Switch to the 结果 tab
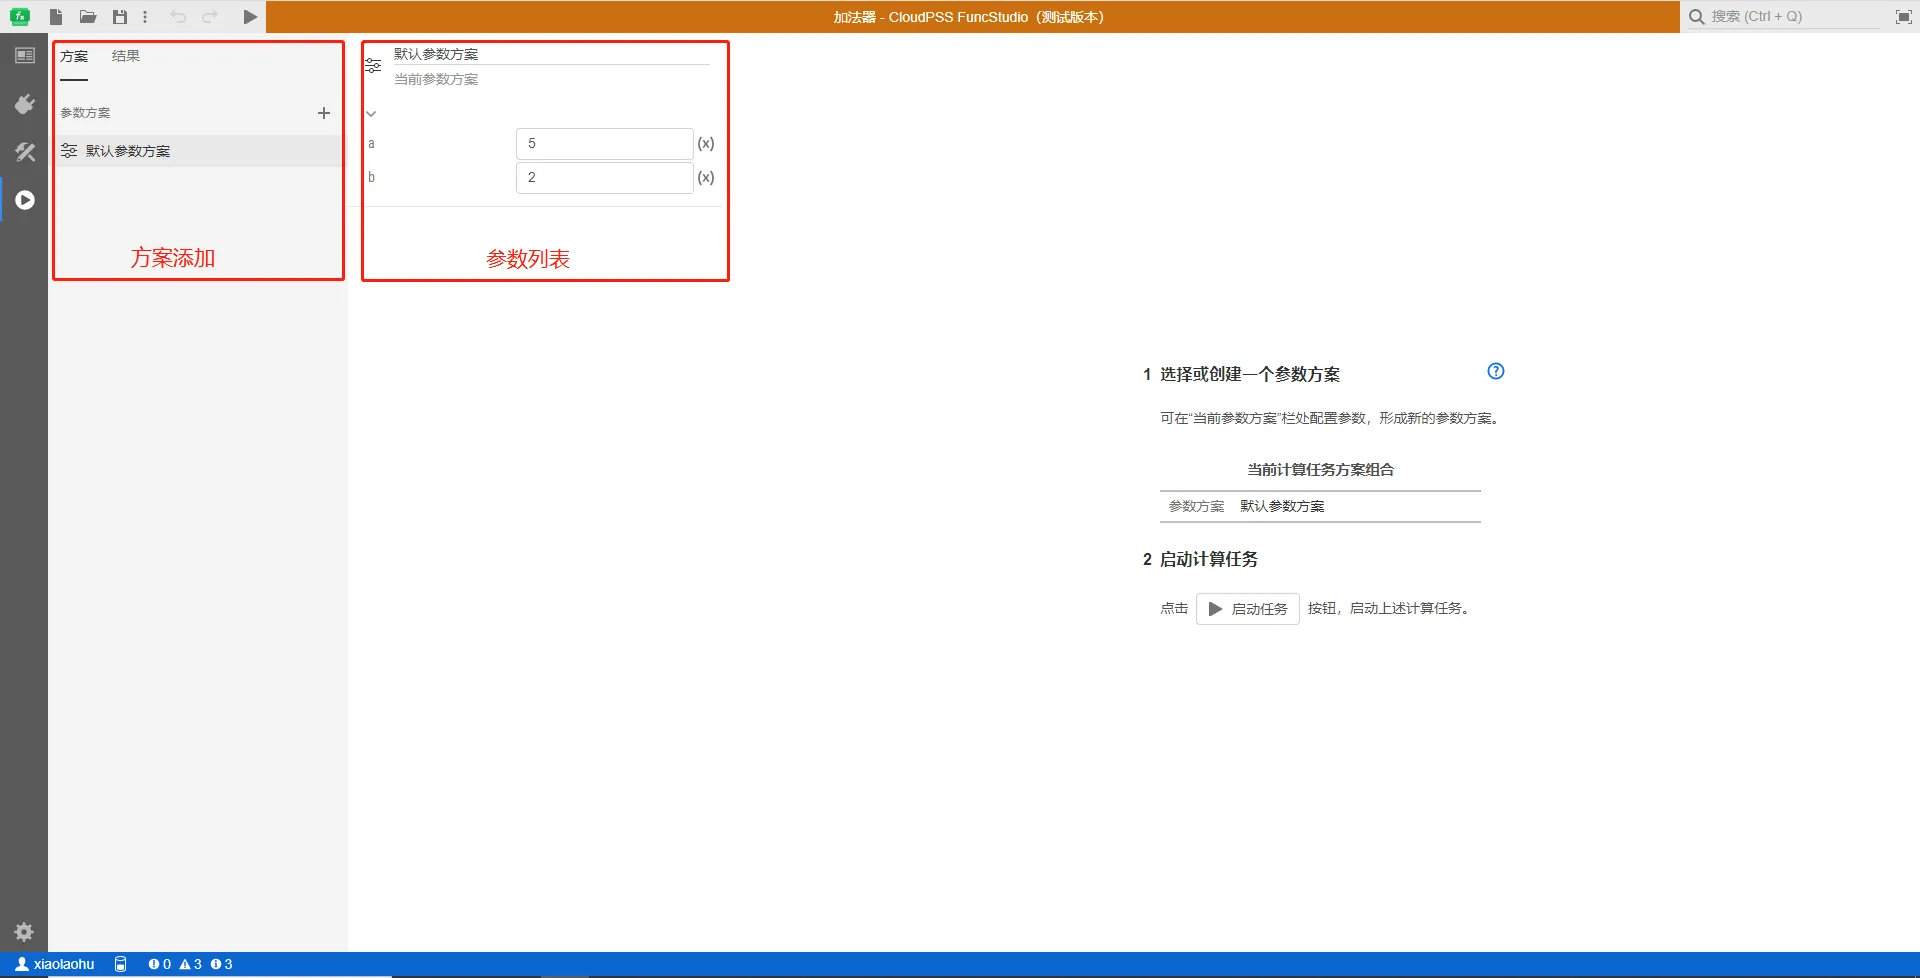This screenshot has height=978, width=1920. pyautogui.click(x=126, y=56)
